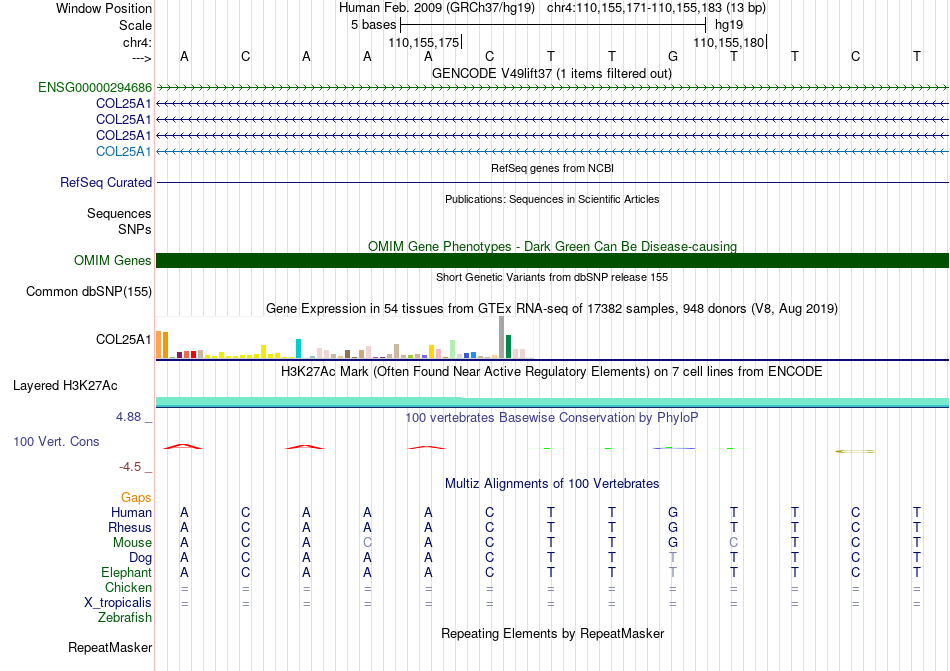Open the light-blue COL25A1 transcript label
950x671 pixels.
(x=124, y=151)
